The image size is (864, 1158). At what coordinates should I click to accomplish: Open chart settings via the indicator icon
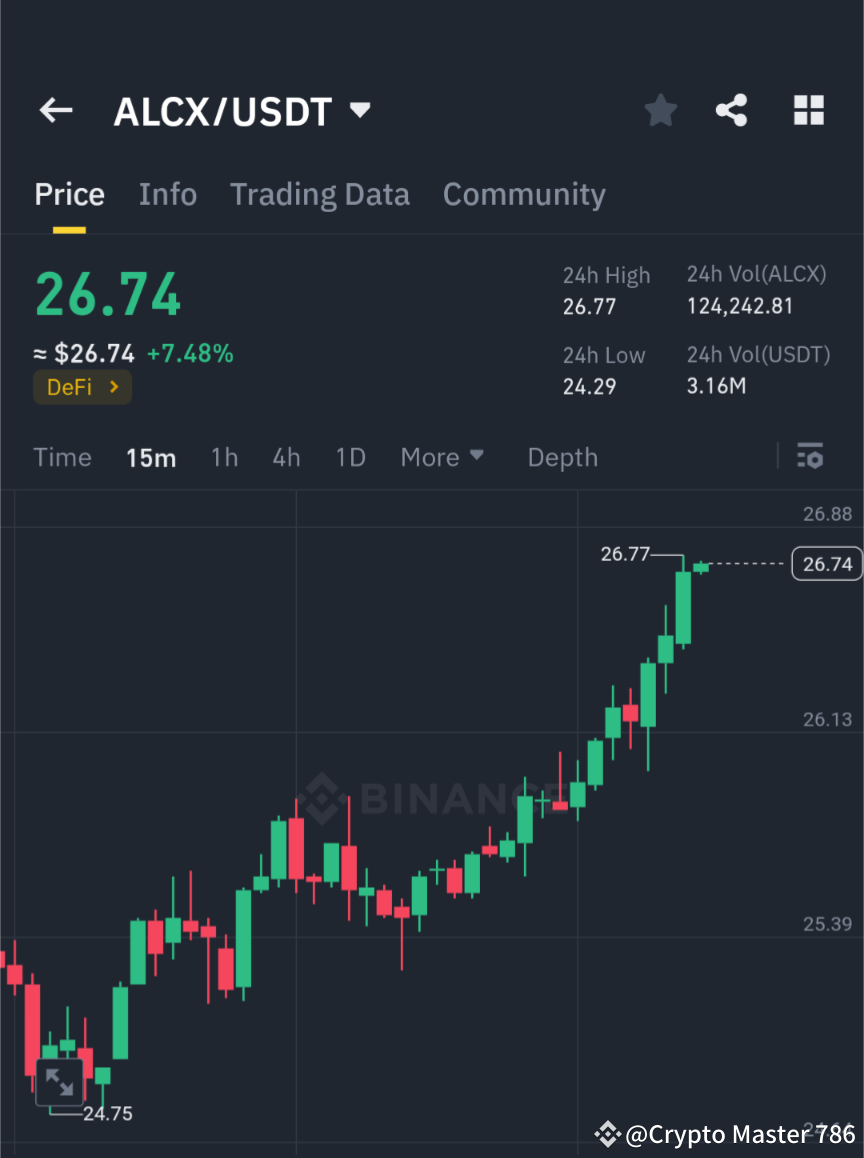pyautogui.click(x=810, y=457)
